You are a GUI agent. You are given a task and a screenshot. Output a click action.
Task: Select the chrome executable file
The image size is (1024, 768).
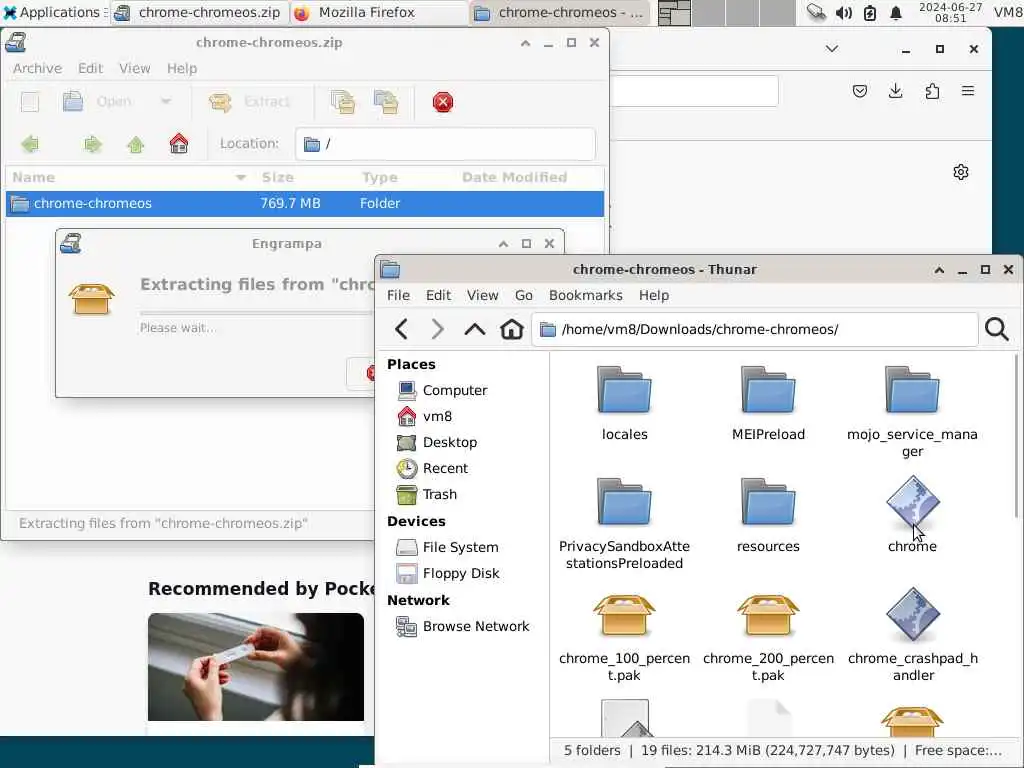point(912,516)
